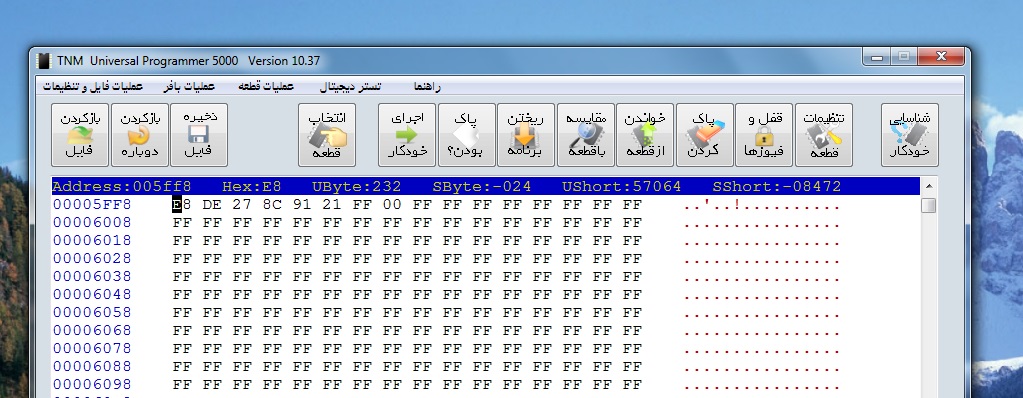The height and width of the screenshot is (398, 1023).
Task: Open Device Settings (تنظیمات قطعه) tools icon
Action: click(823, 135)
